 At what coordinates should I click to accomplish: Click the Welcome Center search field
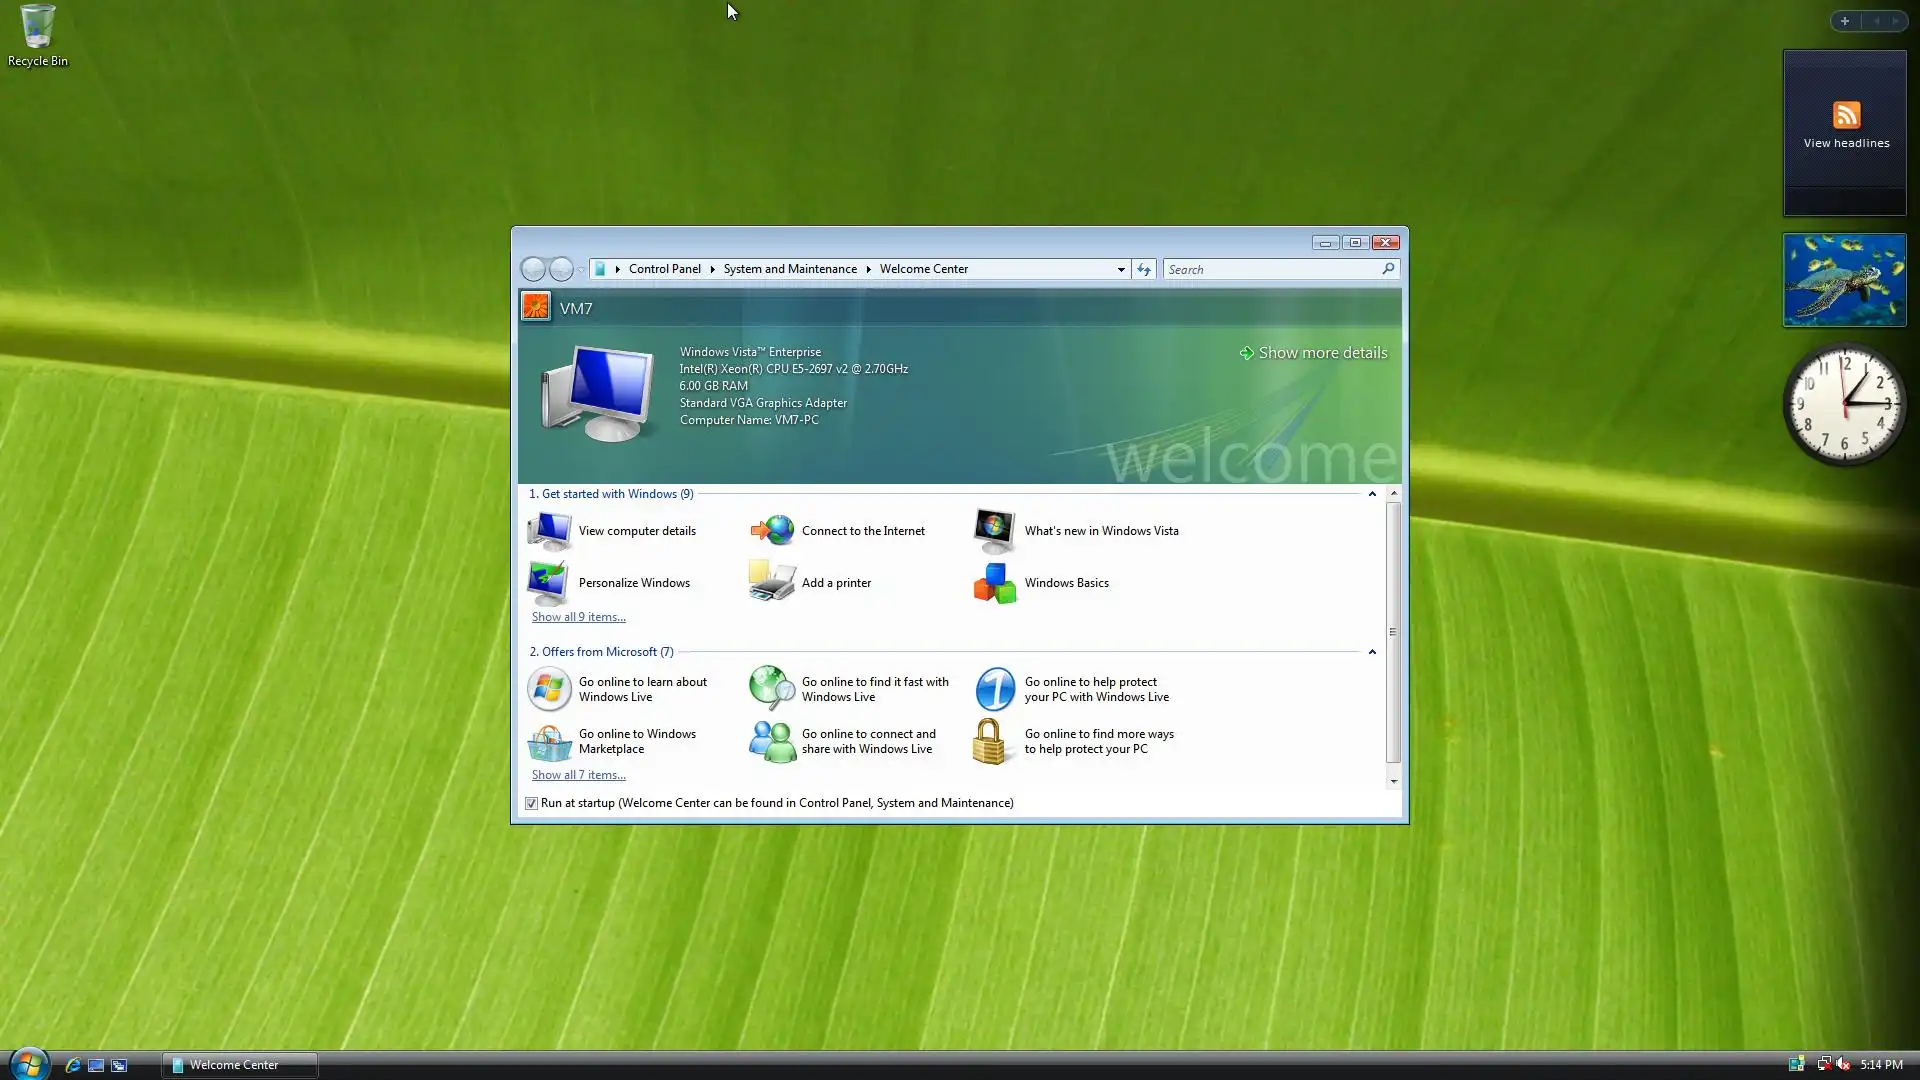click(1270, 270)
